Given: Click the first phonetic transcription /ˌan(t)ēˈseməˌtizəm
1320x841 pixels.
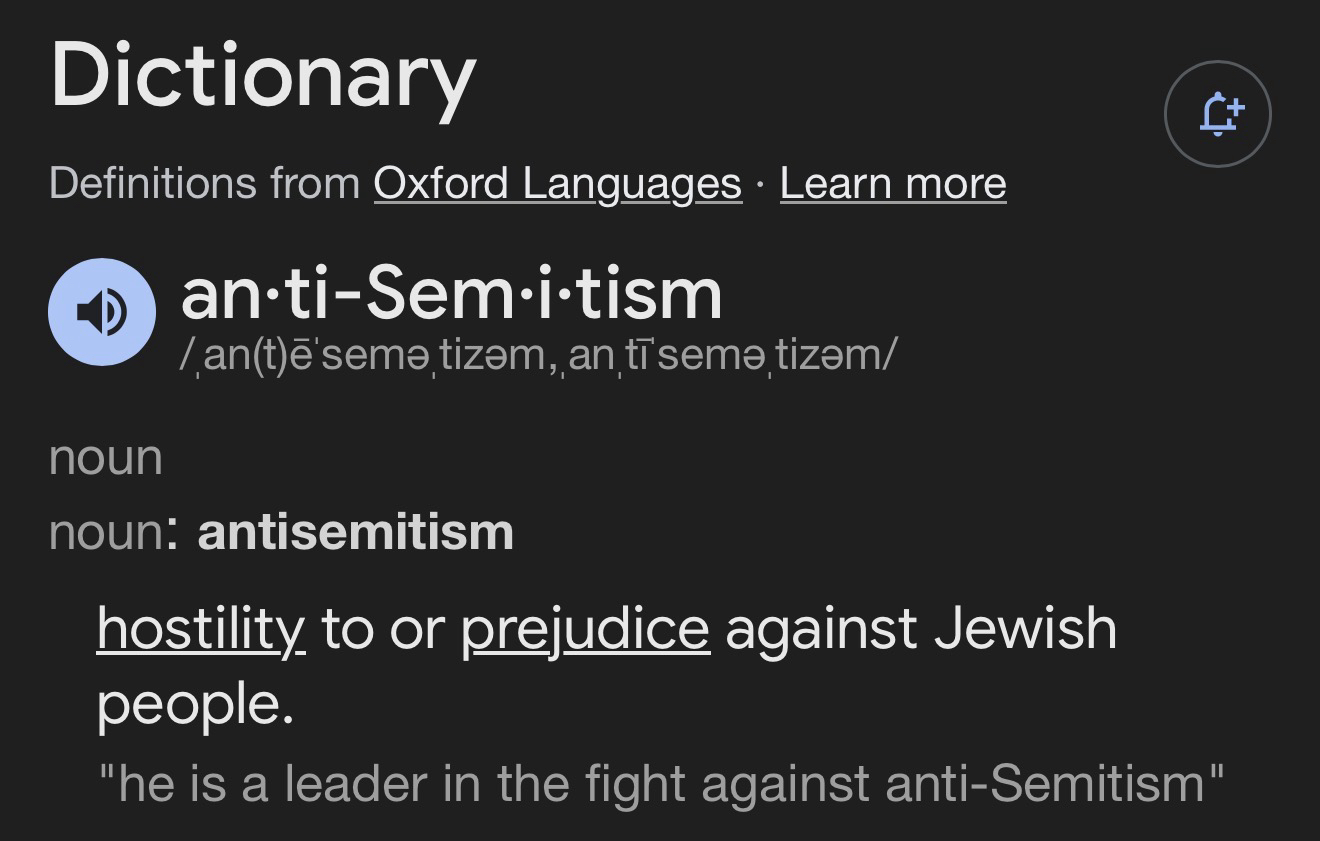Looking at the screenshot, I should coord(360,354).
